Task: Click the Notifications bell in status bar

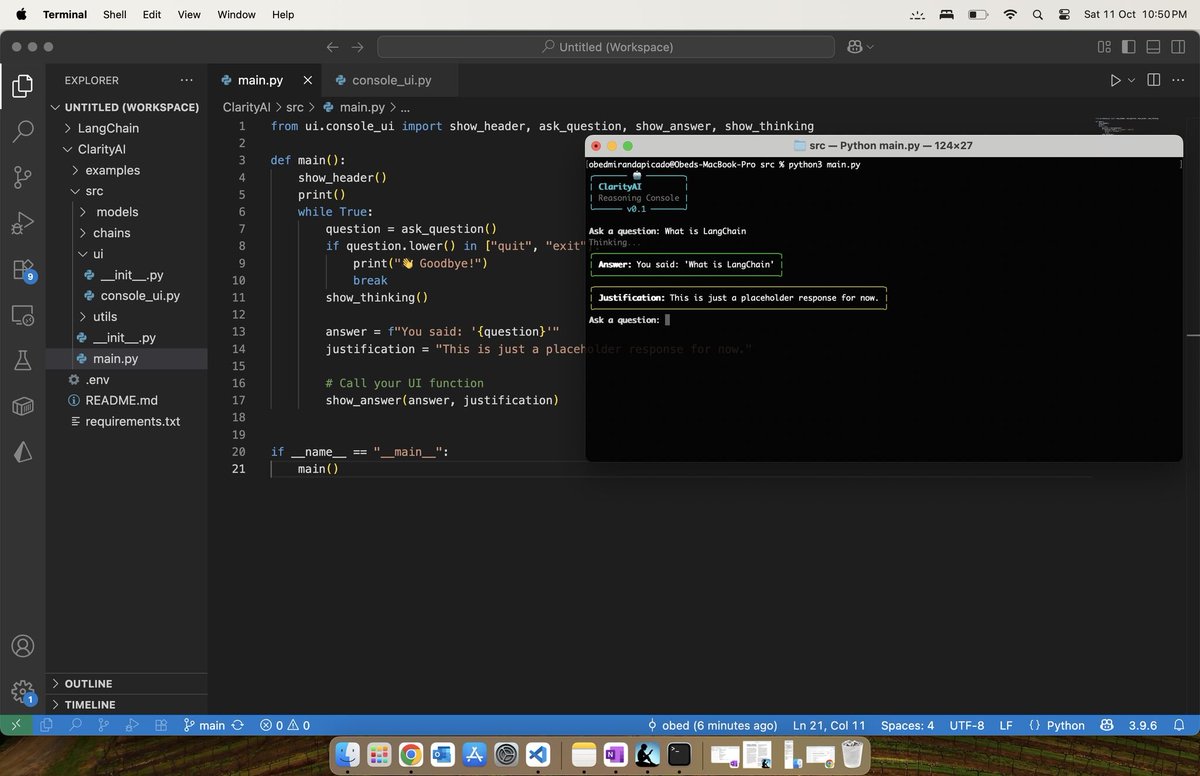Action: 1181,725
